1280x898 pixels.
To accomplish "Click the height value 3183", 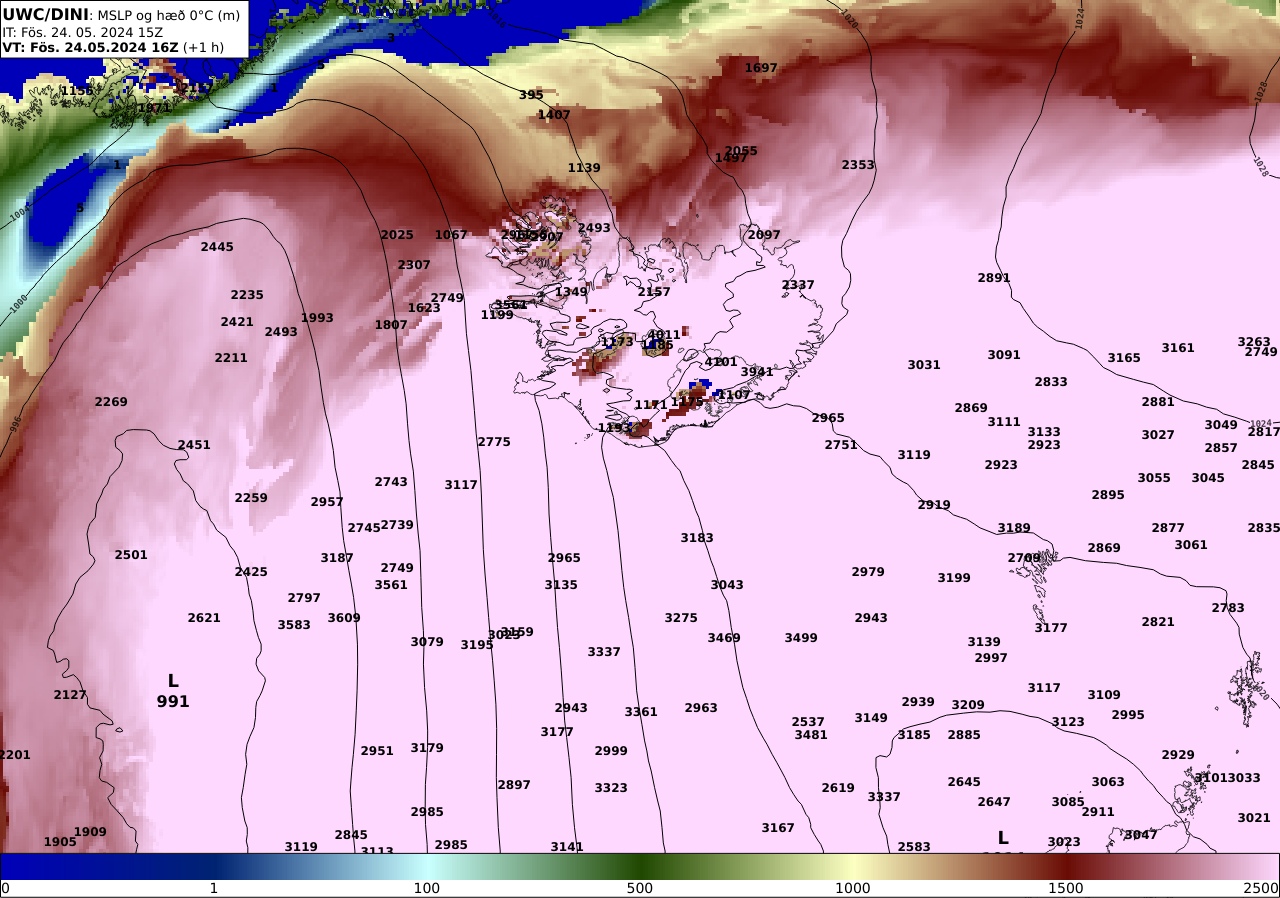I will [697, 538].
